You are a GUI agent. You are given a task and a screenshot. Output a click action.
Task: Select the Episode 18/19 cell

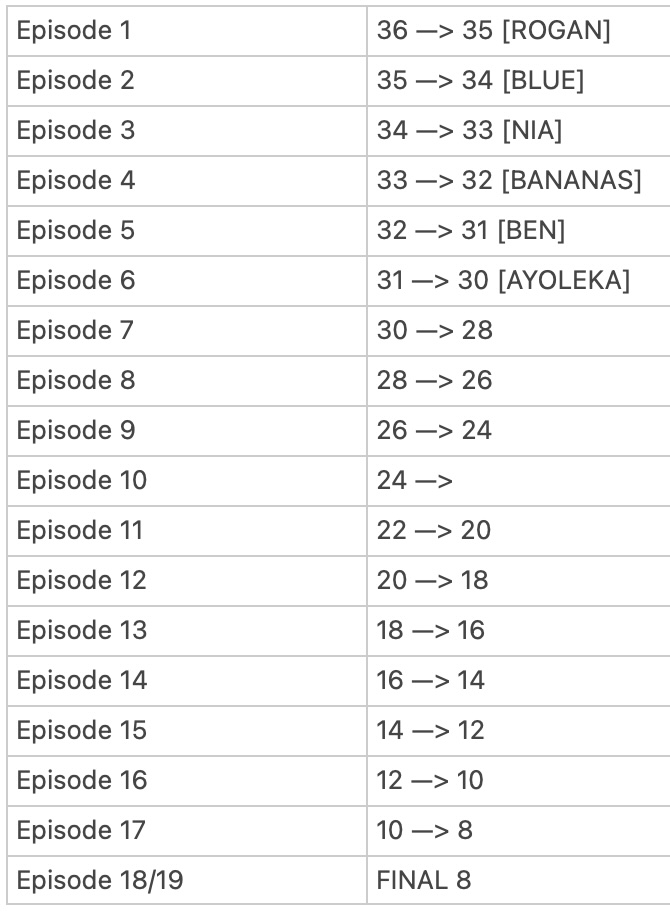[187, 881]
